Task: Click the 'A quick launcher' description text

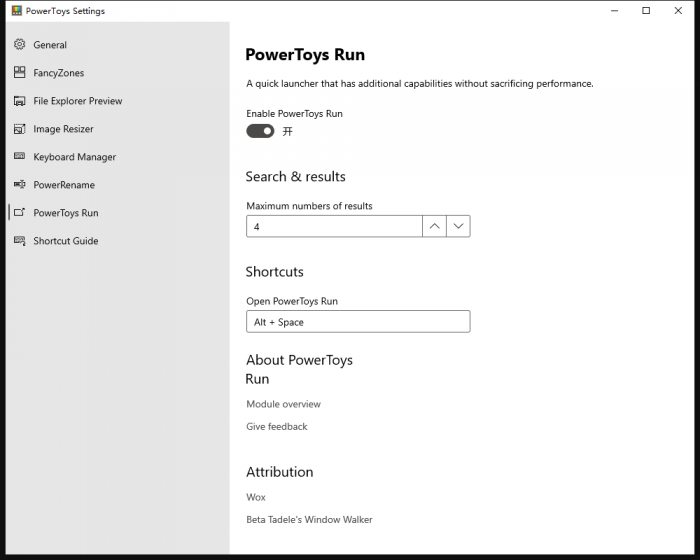Action: (x=420, y=84)
